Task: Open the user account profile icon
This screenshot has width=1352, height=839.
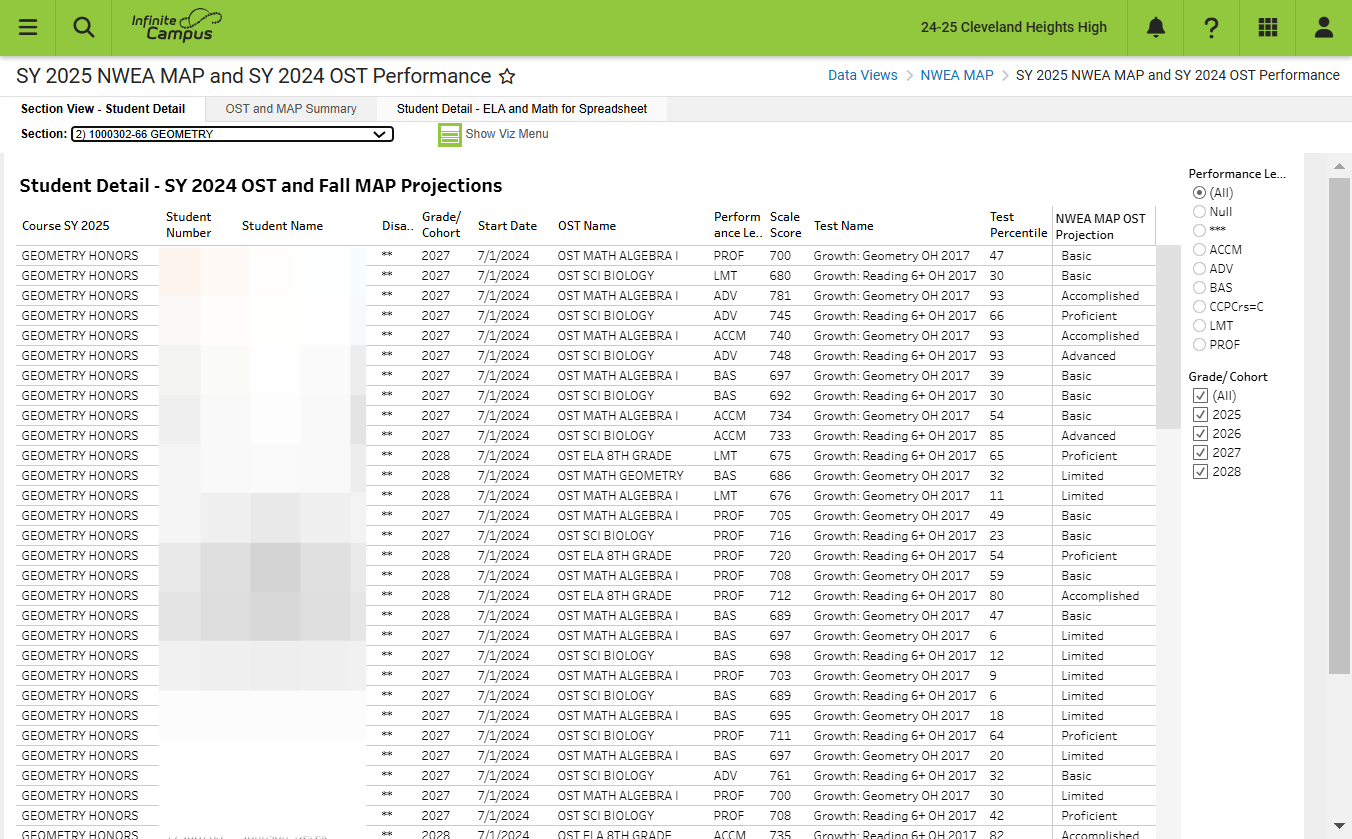Action: tap(1324, 27)
